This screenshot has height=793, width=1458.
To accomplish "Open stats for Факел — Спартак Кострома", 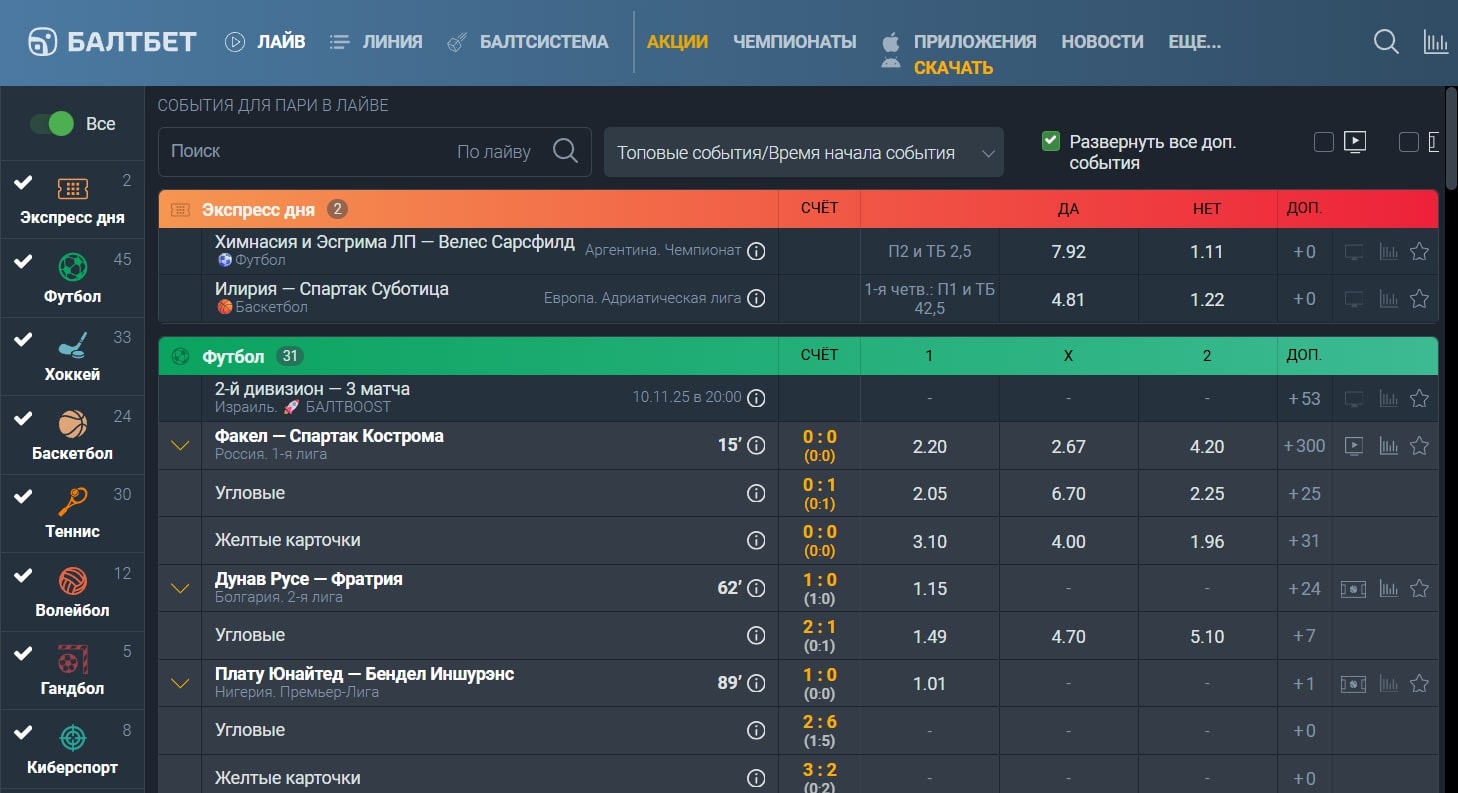I will (x=1388, y=446).
